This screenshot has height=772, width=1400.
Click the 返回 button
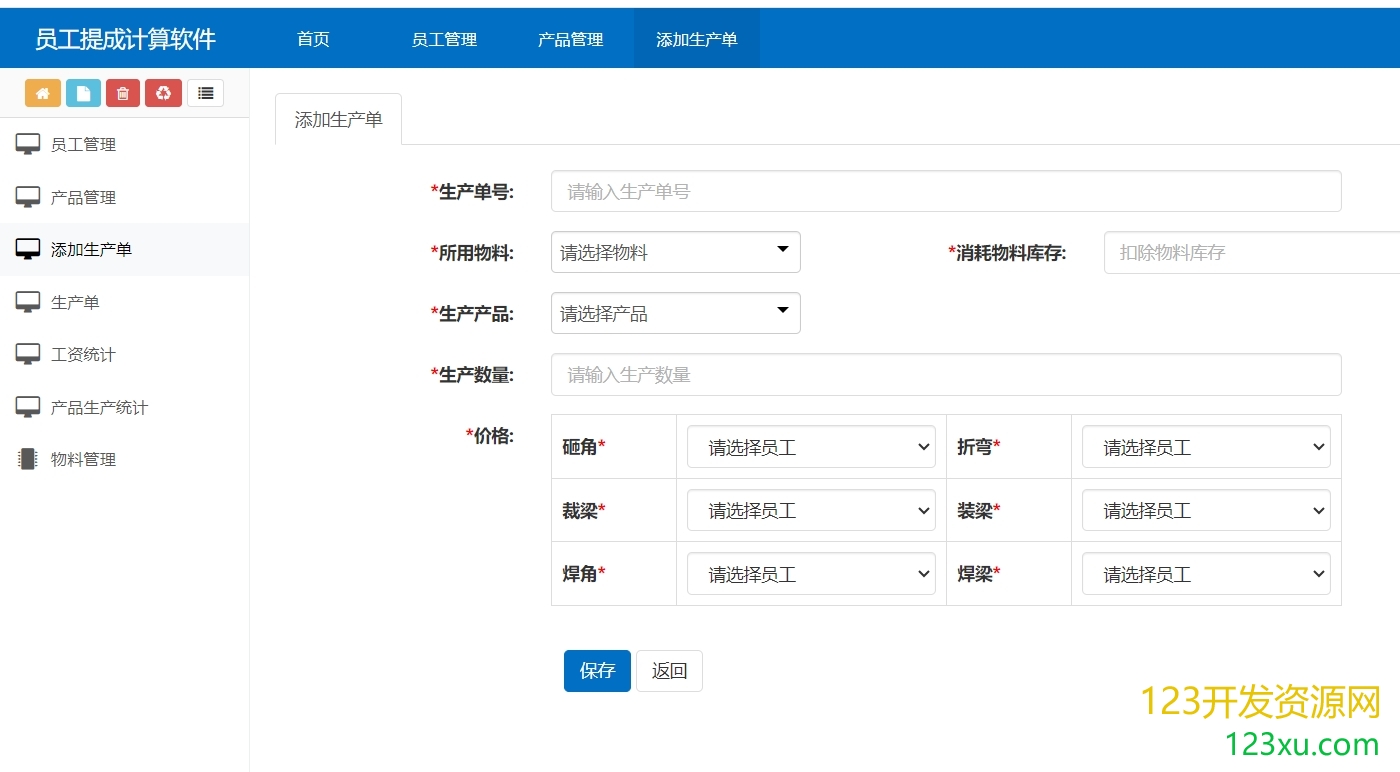tap(669, 671)
